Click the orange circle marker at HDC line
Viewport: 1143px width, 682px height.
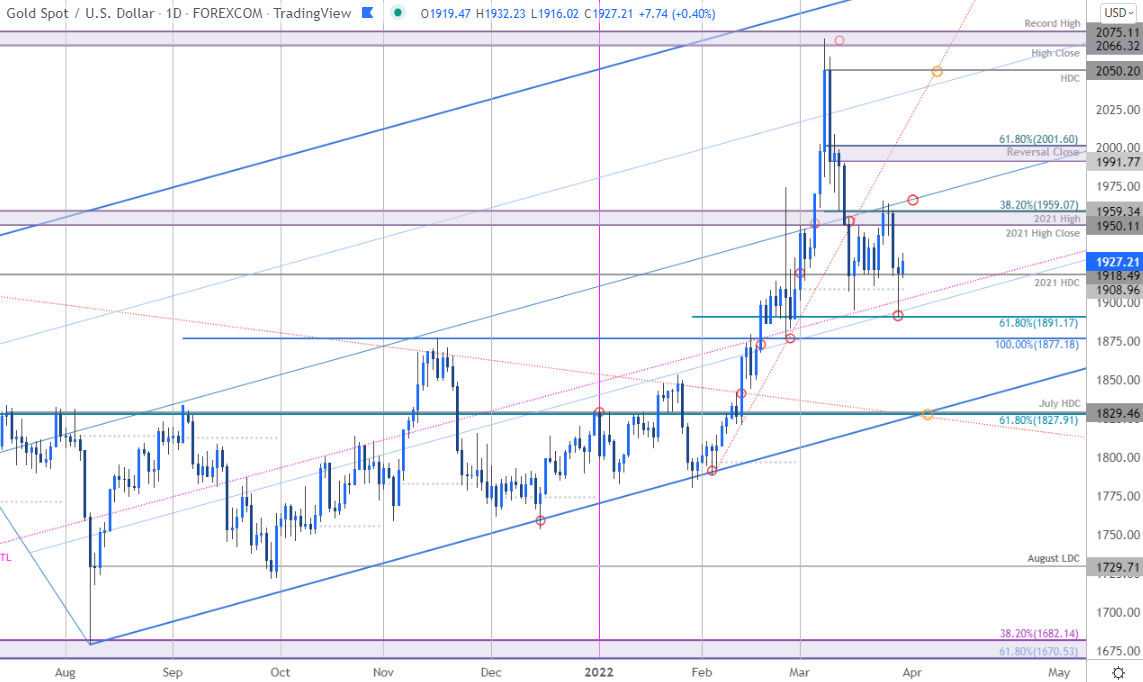coord(937,71)
